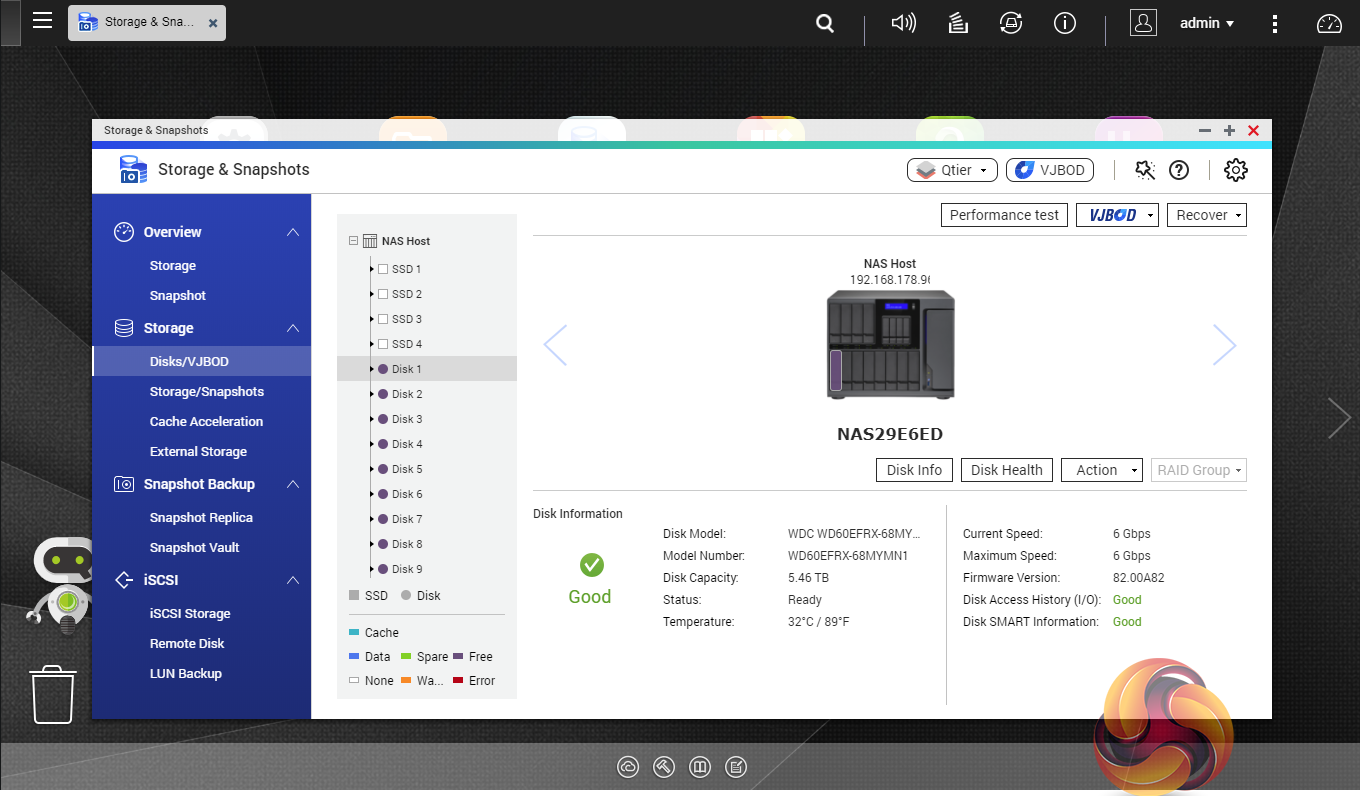The width and height of the screenshot is (1360, 796).
Task: Open the Qtier dropdown
Action: 952,170
